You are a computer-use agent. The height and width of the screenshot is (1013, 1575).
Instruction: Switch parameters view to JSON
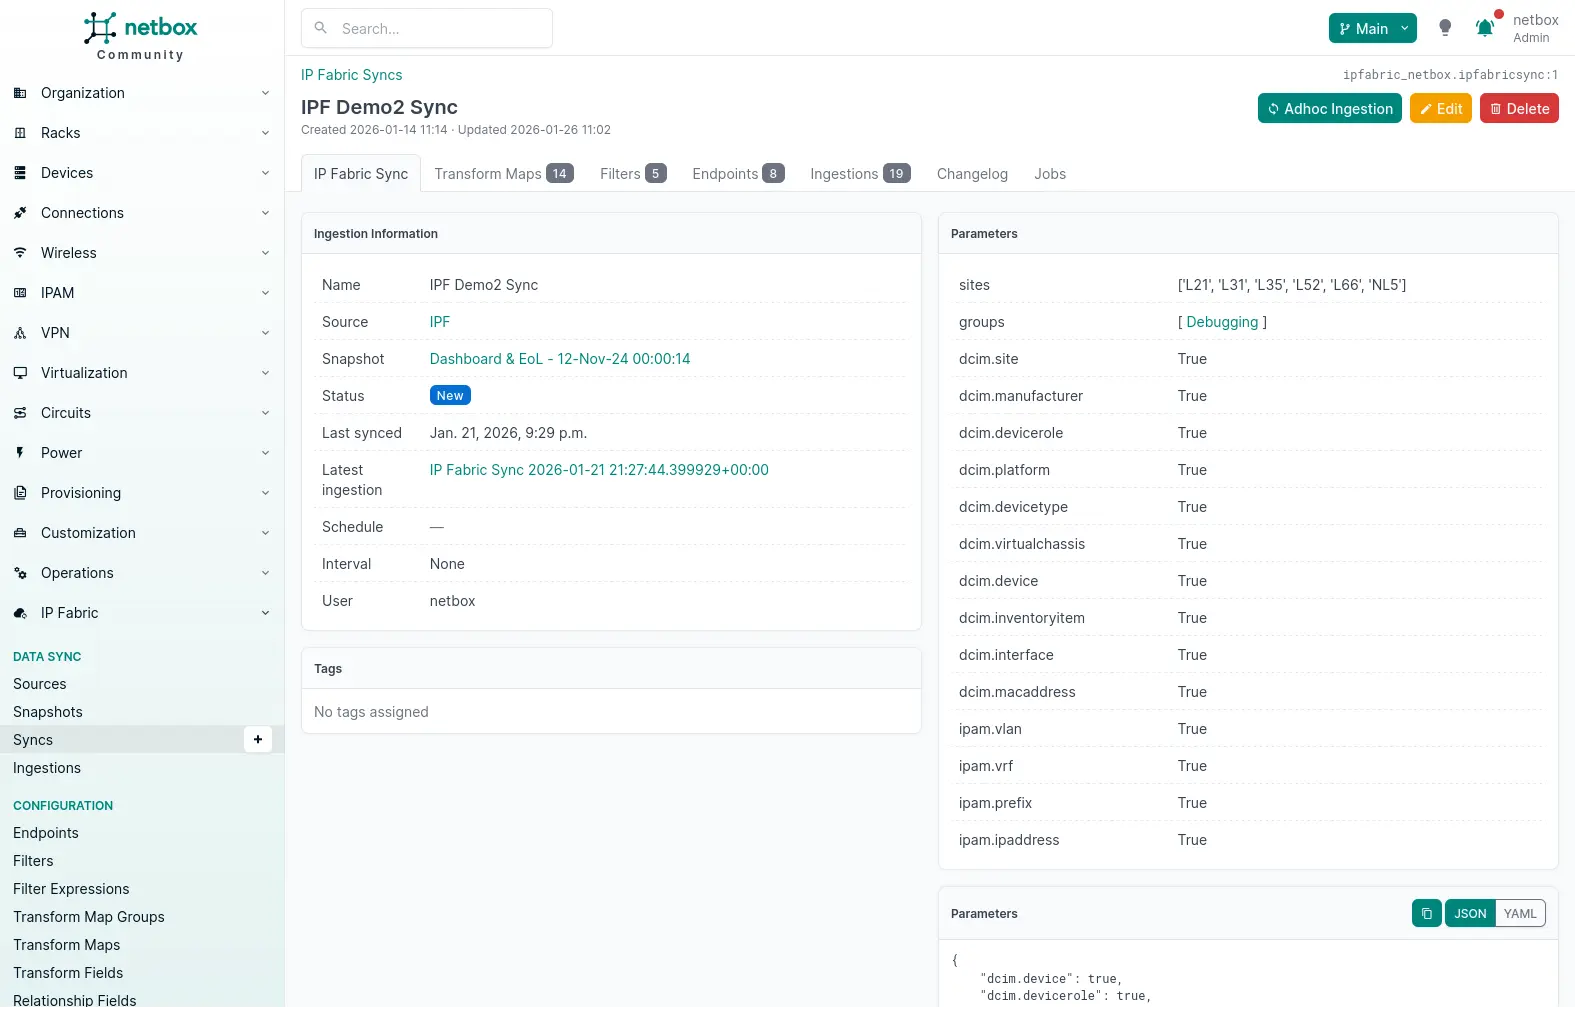1469,913
